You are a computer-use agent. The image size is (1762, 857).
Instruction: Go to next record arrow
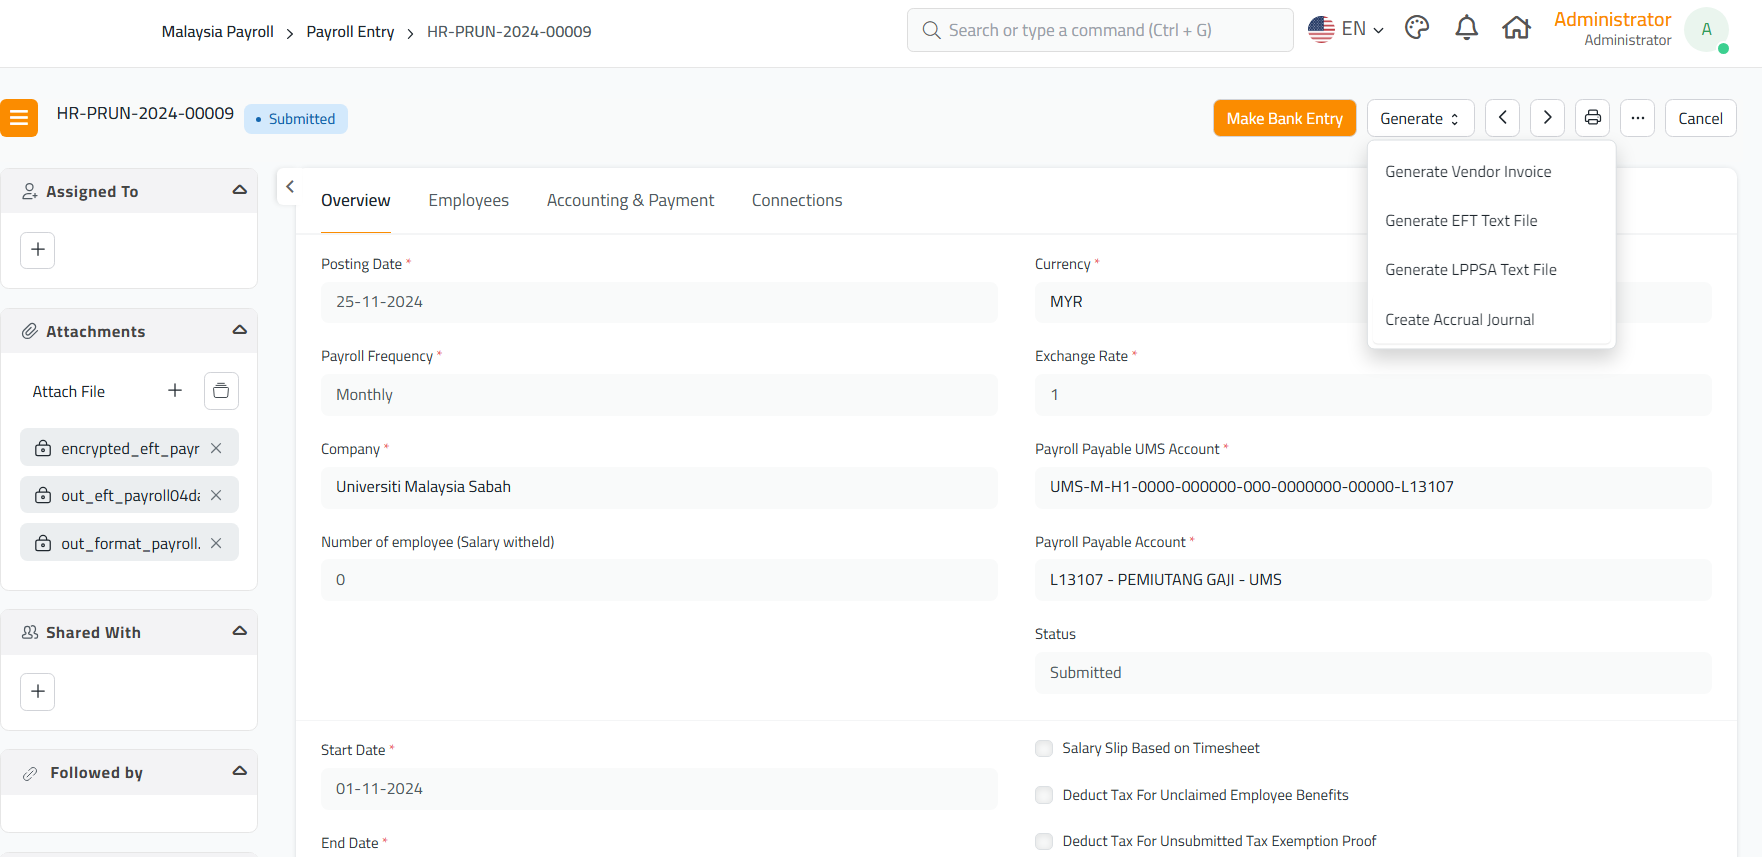tap(1547, 118)
